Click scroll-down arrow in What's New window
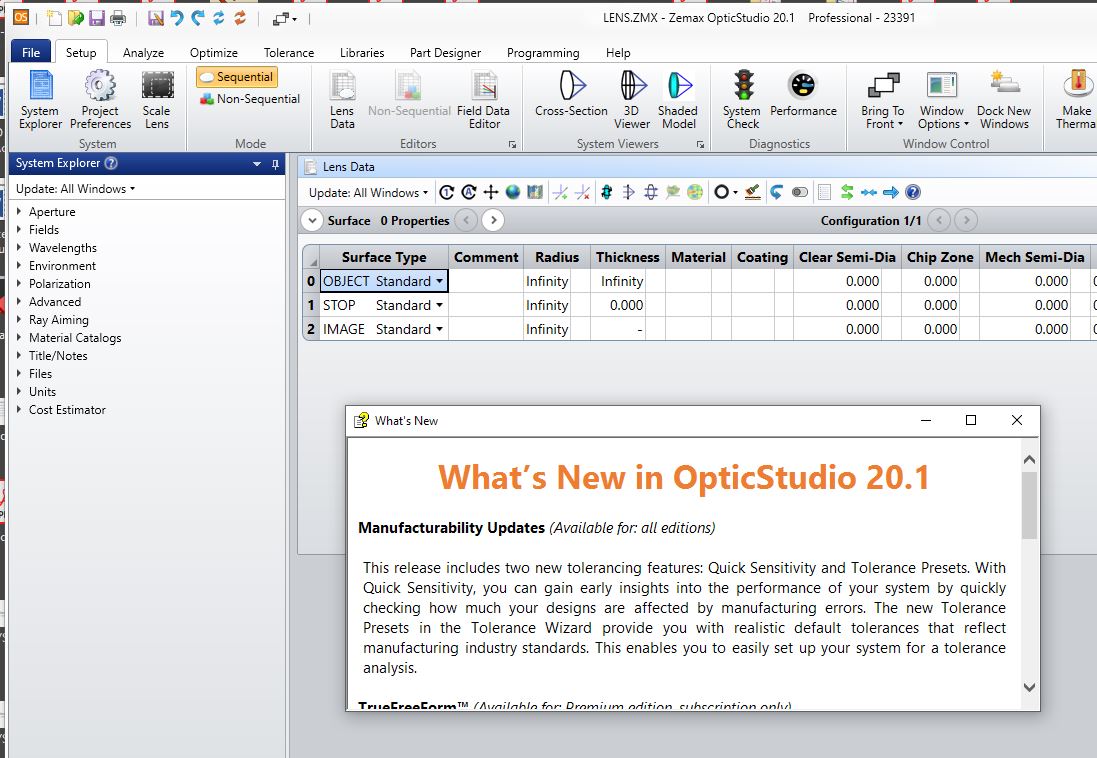The height and width of the screenshot is (758, 1097). tap(1029, 687)
